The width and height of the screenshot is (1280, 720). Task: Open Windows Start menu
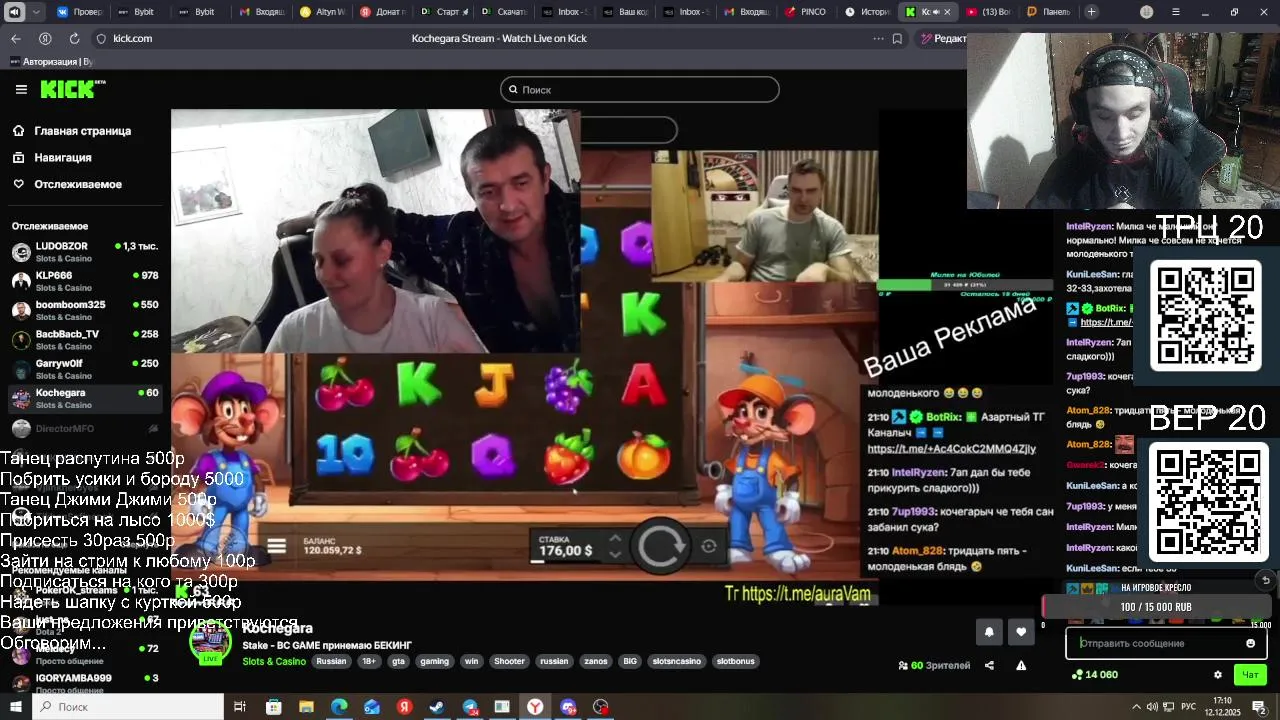[x=14, y=707]
